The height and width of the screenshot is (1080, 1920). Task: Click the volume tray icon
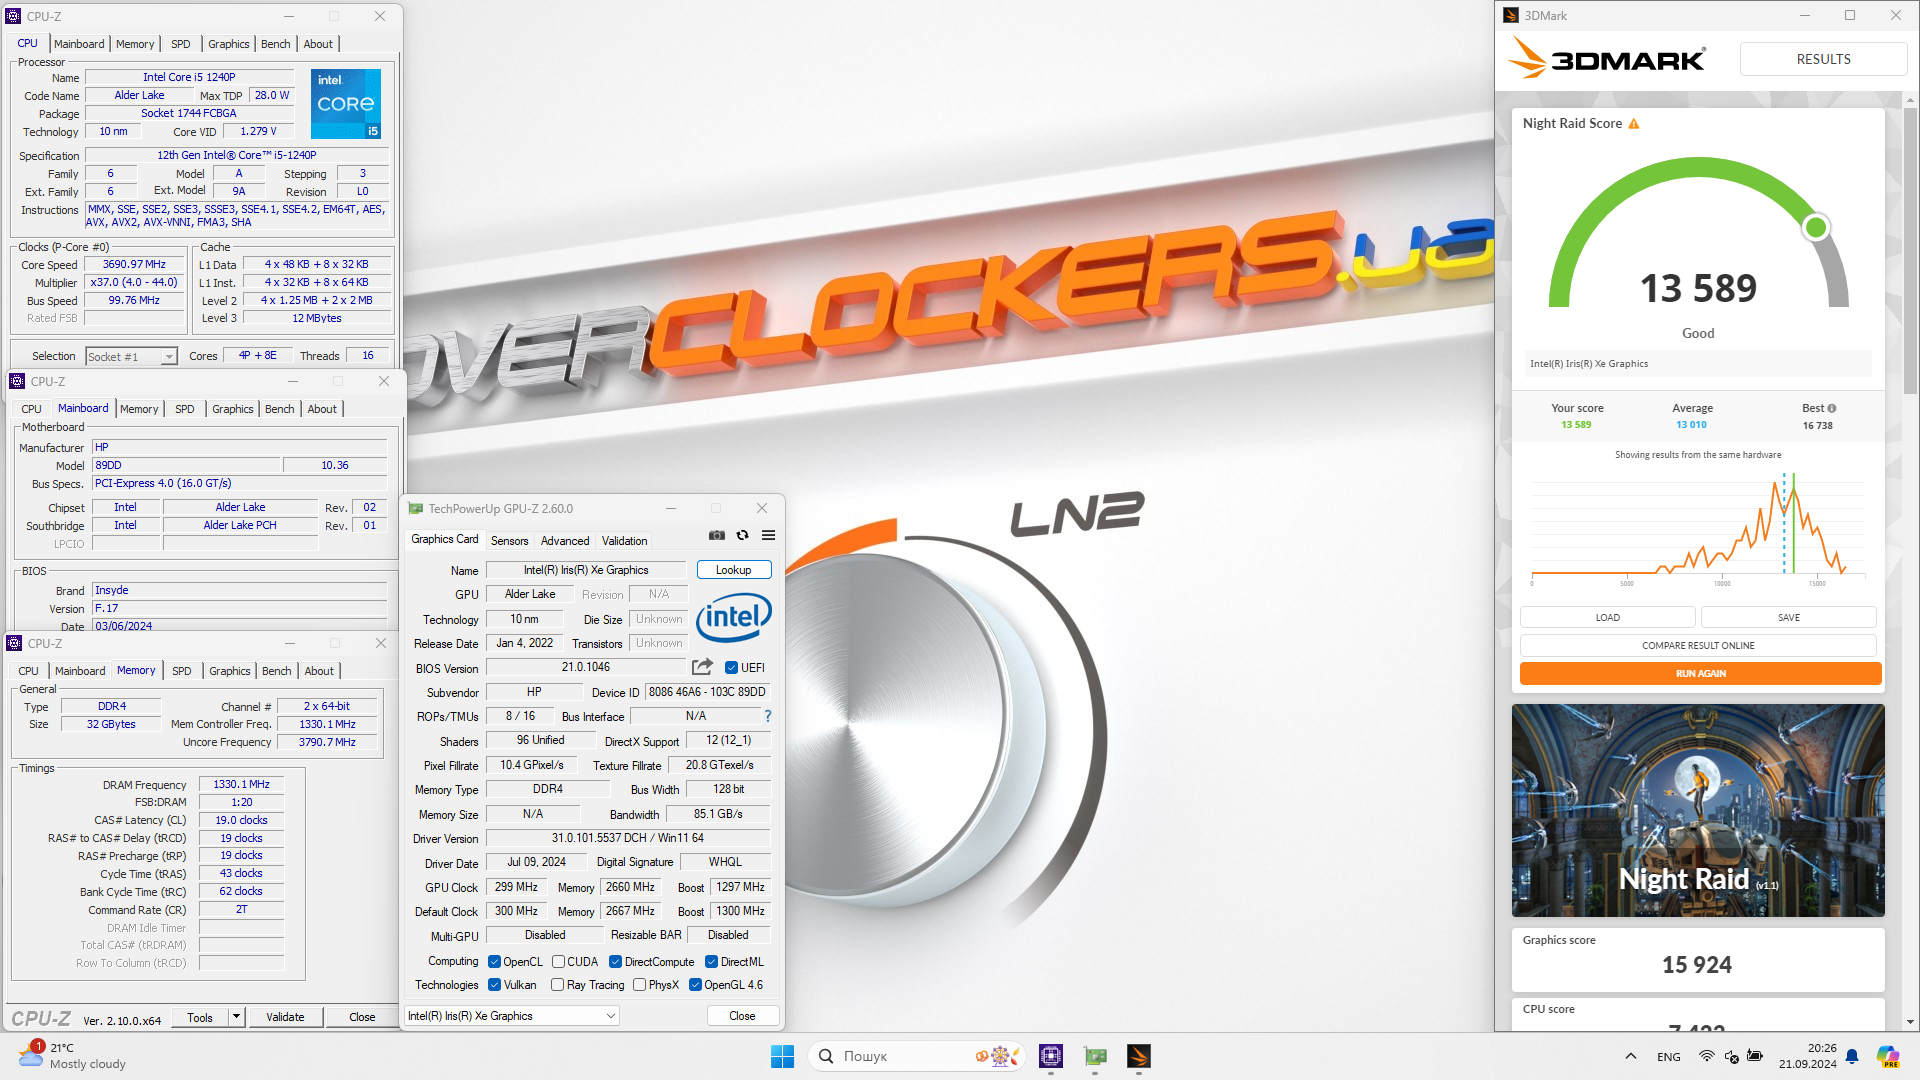(x=1731, y=1056)
